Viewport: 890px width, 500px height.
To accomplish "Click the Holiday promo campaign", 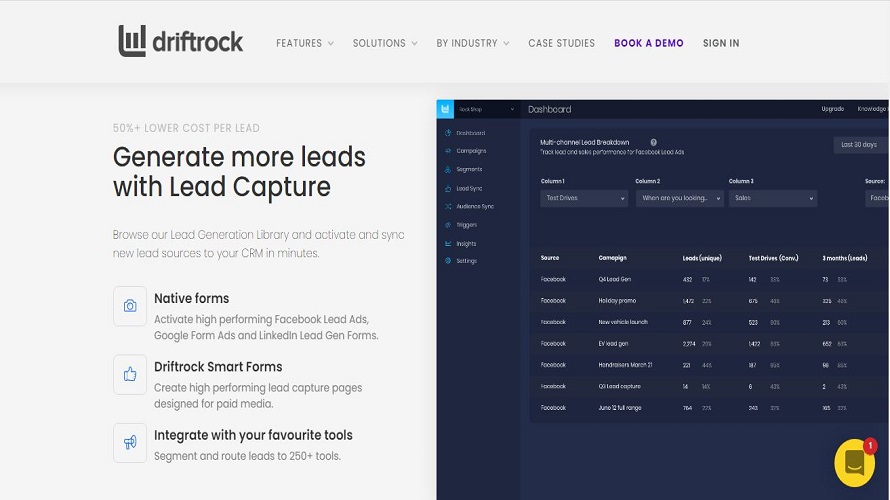I will tap(617, 301).
